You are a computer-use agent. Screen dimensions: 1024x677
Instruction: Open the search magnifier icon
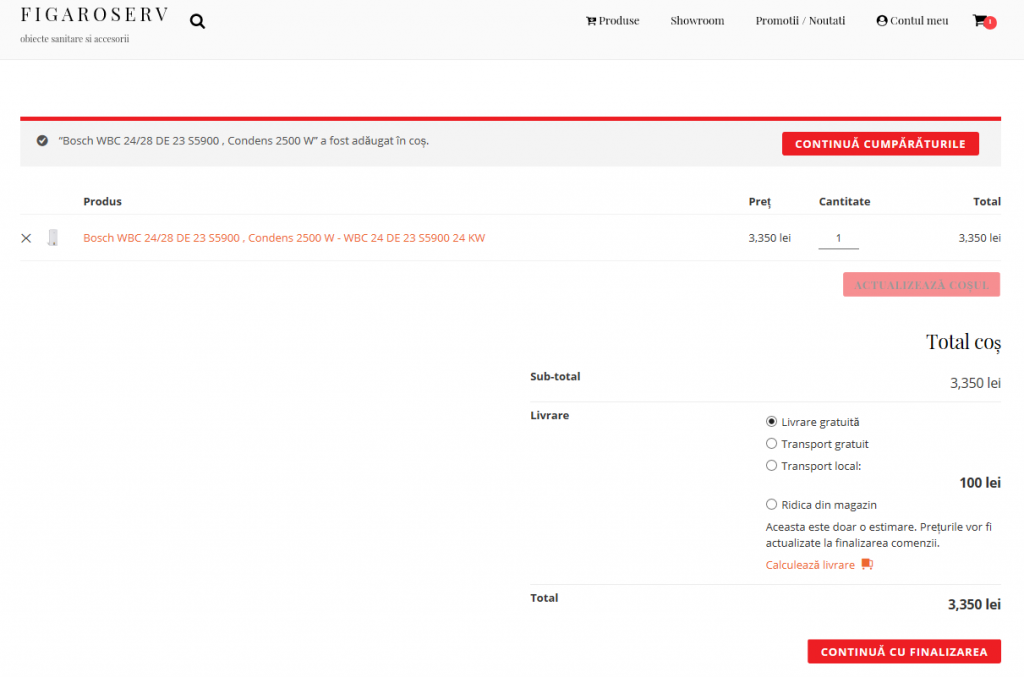(x=197, y=22)
